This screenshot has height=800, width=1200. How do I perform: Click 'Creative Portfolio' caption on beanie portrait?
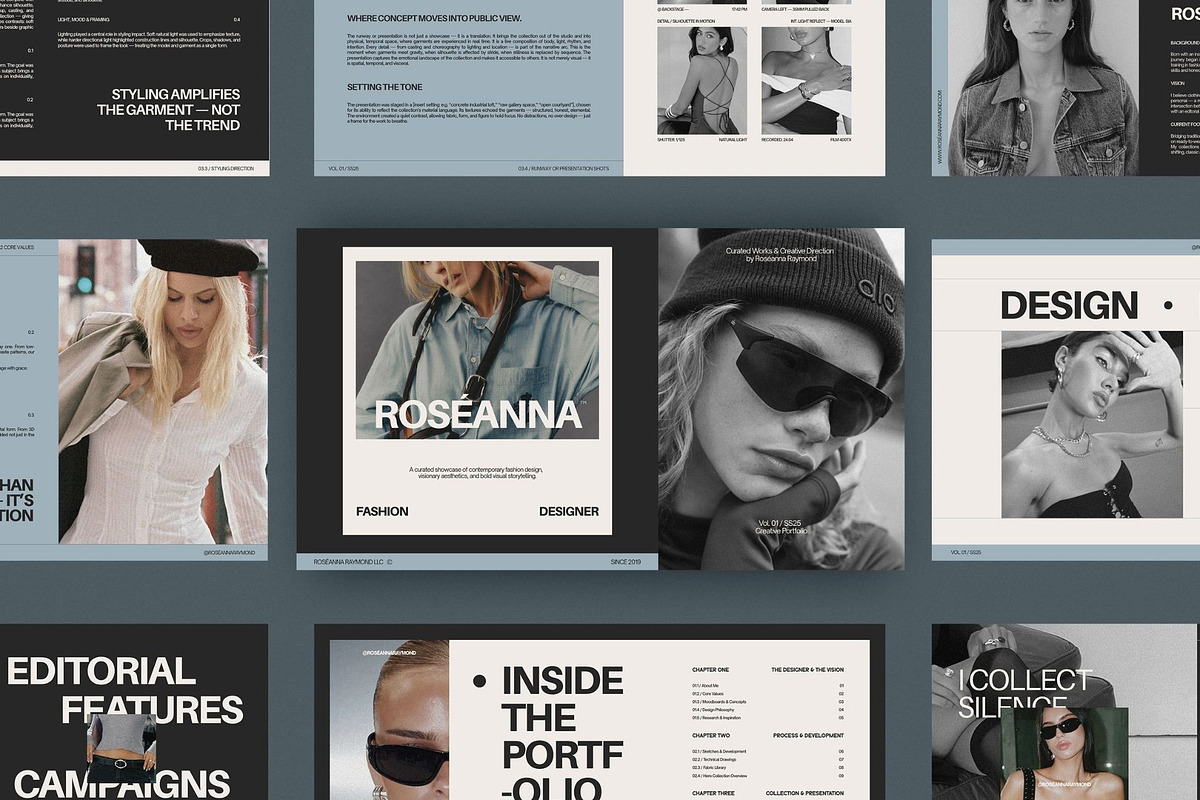781,531
